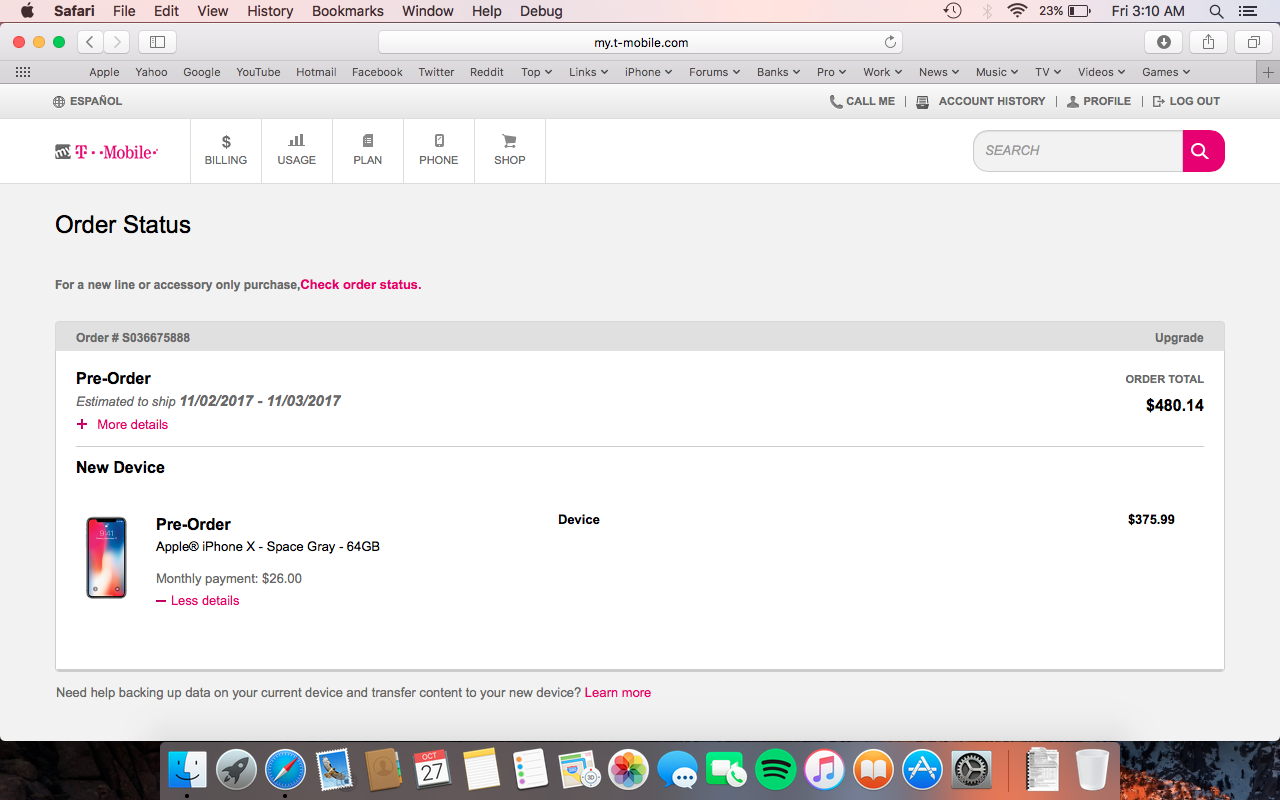
Task: Open Notification Center in menu bar
Action: pyautogui.click(x=1247, y=11)
